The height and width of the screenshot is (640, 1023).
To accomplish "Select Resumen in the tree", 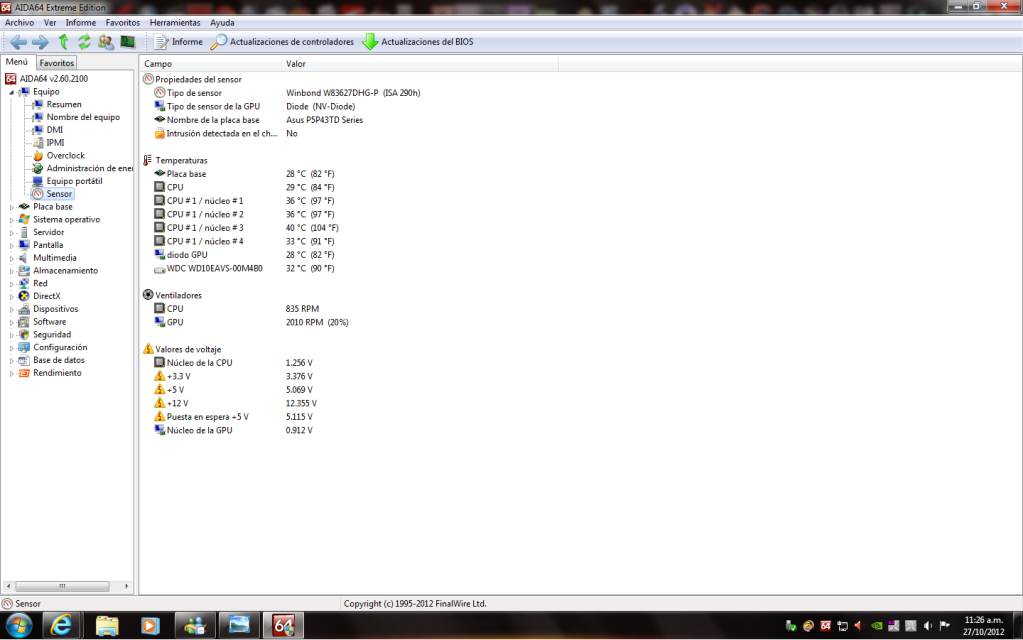I will click(x=64, y=104).
